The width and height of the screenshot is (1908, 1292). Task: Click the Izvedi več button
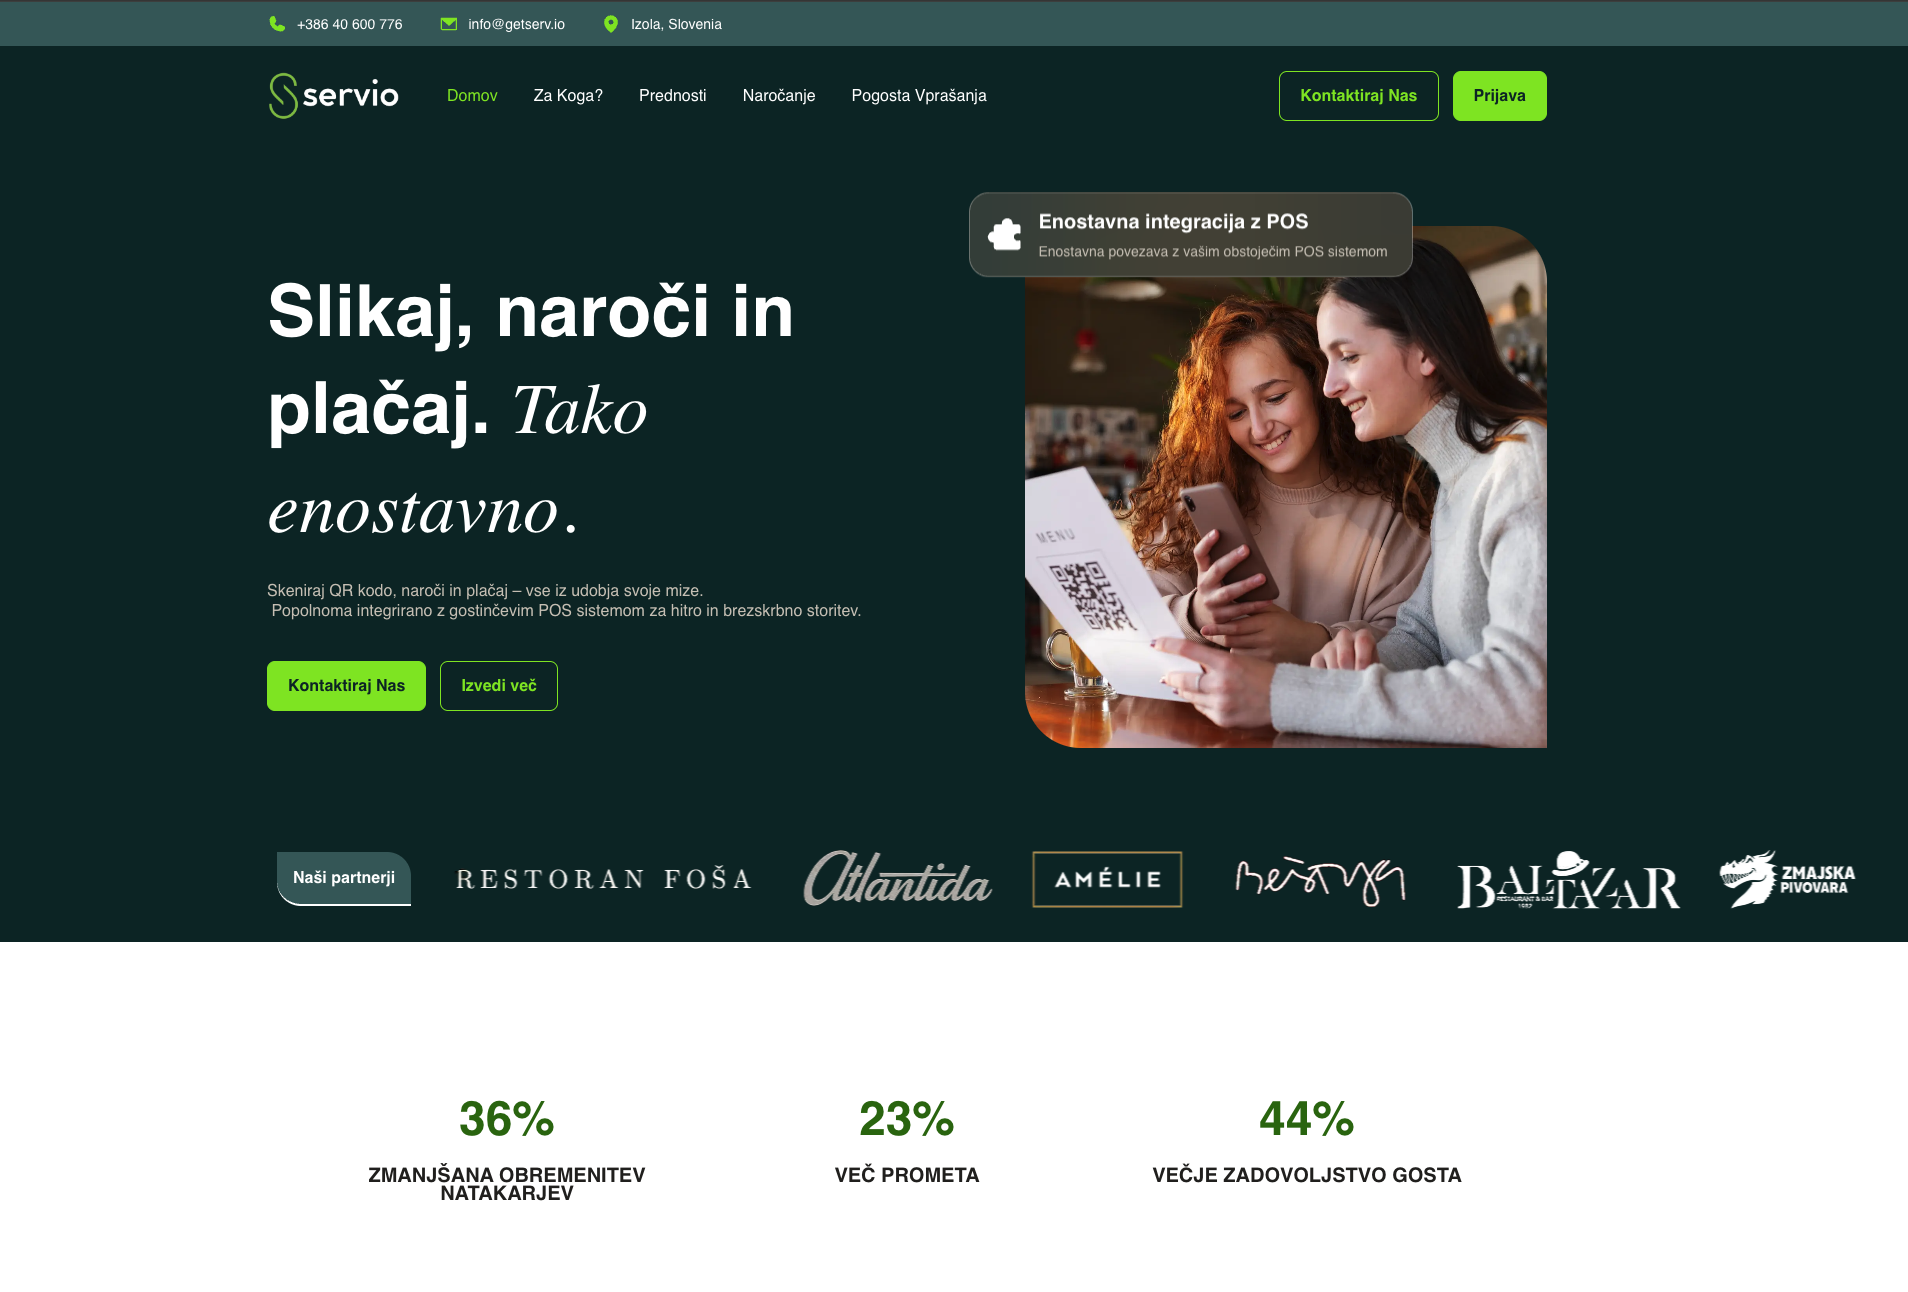[x=498, y=686]
